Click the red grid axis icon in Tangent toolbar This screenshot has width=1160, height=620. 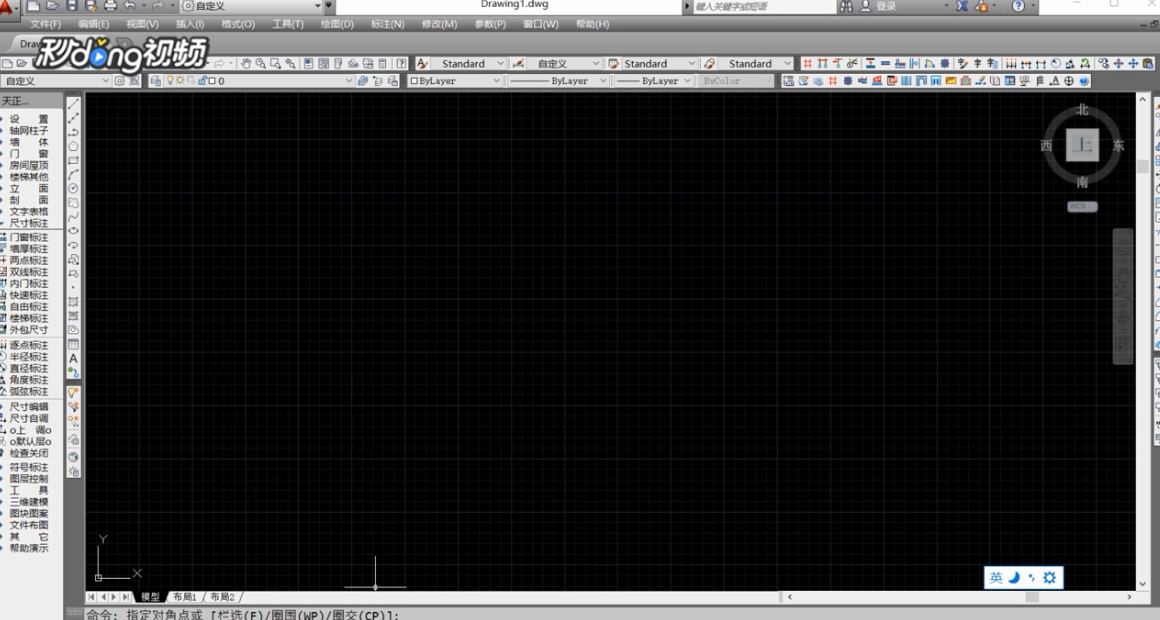[x=807, y=64]
